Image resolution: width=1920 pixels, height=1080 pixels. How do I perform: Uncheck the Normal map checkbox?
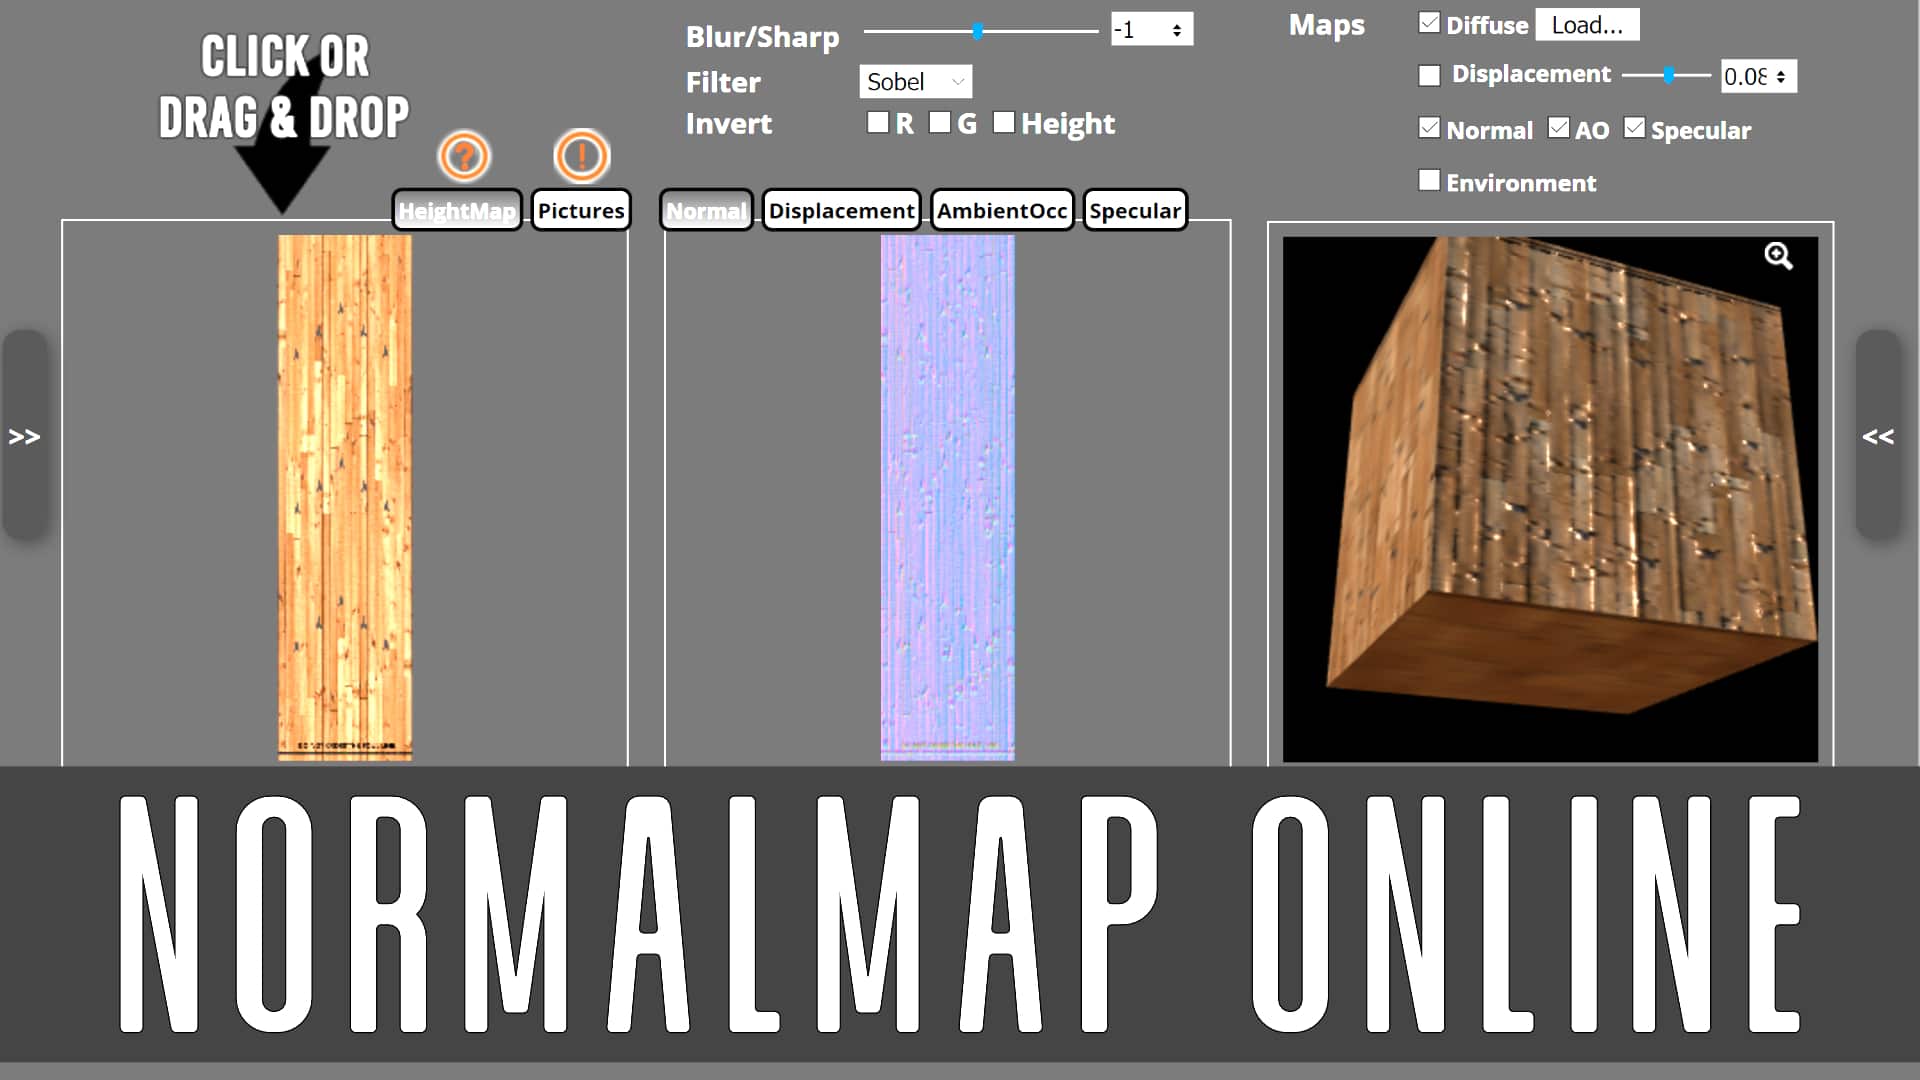(1430, 128)
